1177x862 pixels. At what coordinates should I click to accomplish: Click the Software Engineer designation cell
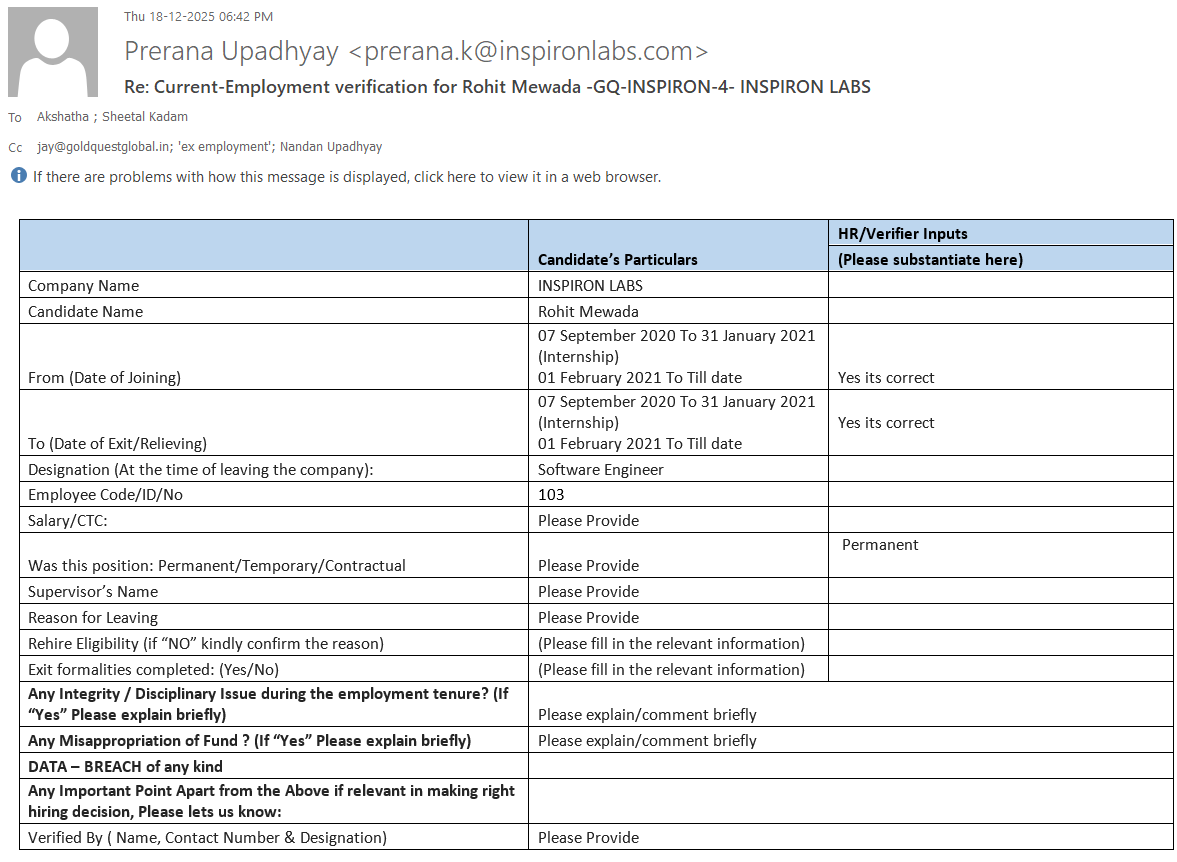click(x=600, y=469)
